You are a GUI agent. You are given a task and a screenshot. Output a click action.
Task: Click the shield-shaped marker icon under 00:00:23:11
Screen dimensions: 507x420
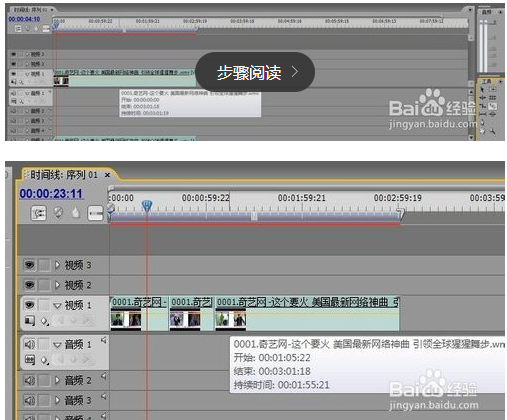[58, 213]
